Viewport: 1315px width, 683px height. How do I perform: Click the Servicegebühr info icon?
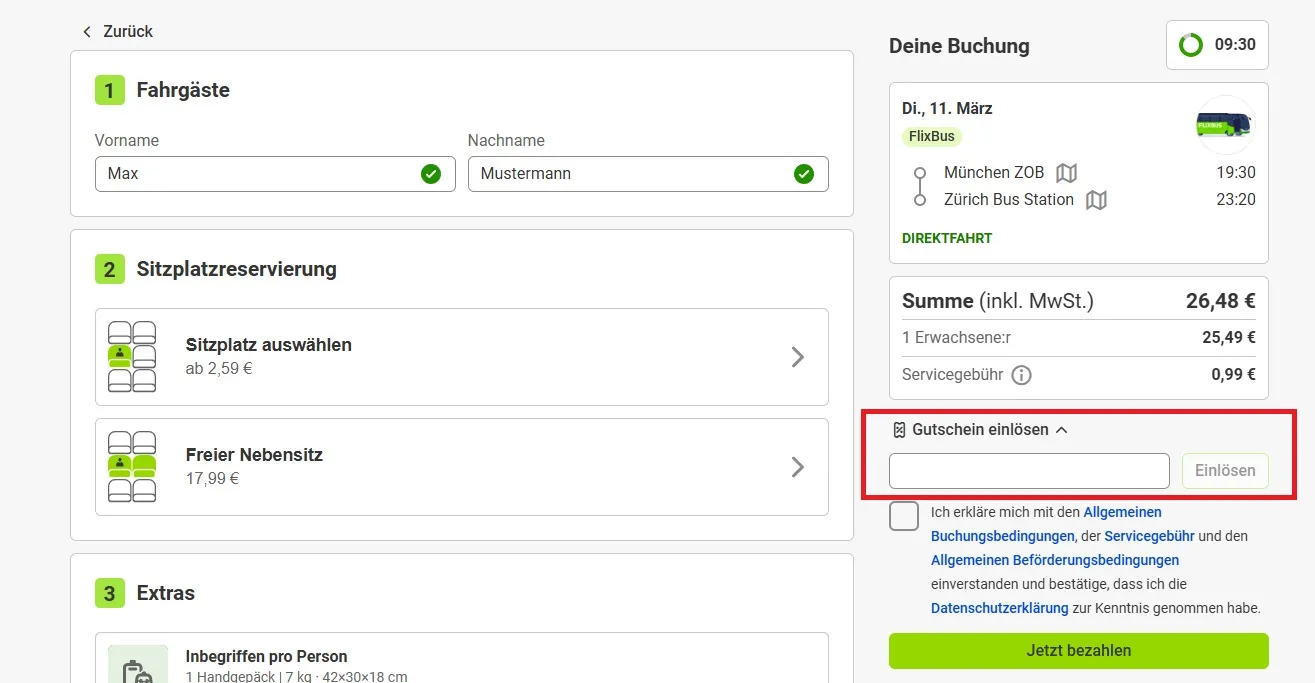(x=1021, y=375)
